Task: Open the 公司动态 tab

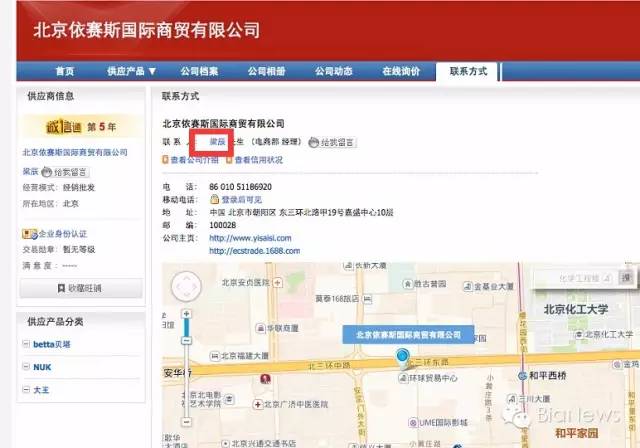Action: tap(333, 71)
